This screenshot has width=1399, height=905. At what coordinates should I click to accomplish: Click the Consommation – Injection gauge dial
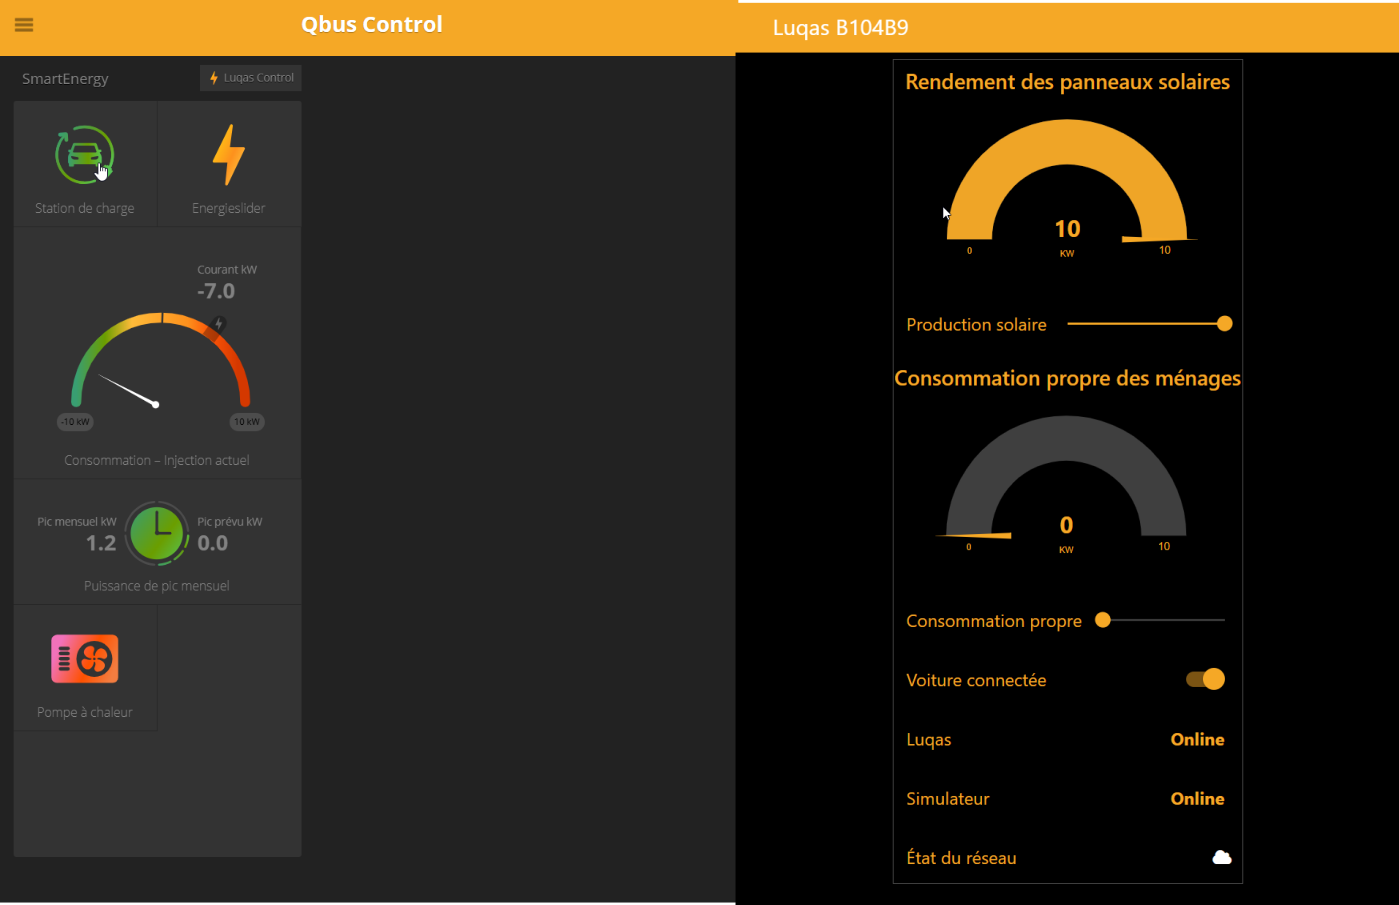point(160,360)
